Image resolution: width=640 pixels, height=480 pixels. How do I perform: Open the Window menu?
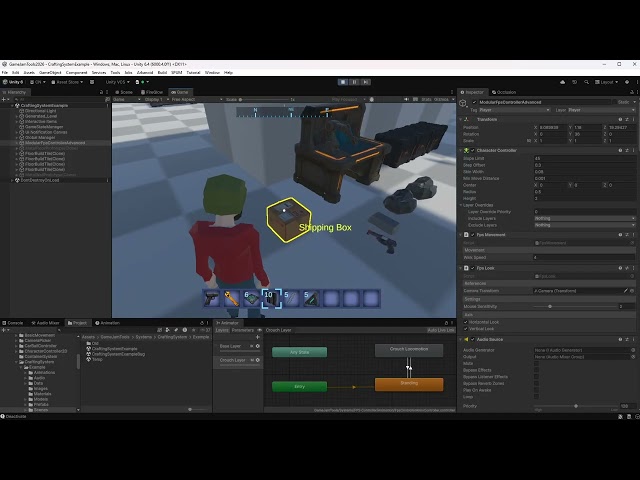212,72
